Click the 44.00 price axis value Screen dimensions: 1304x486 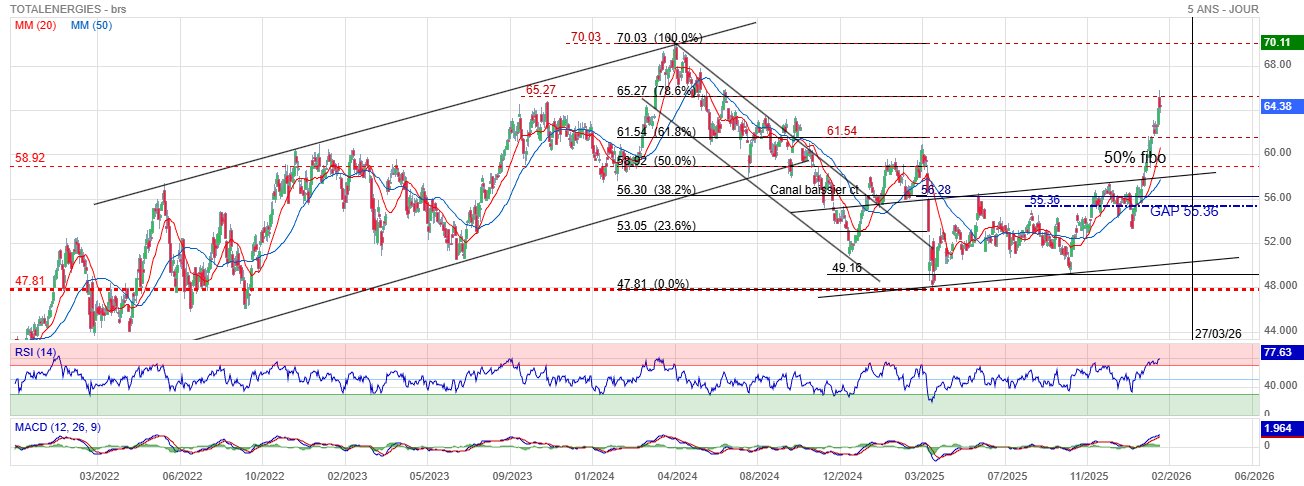coord(1279,330)
